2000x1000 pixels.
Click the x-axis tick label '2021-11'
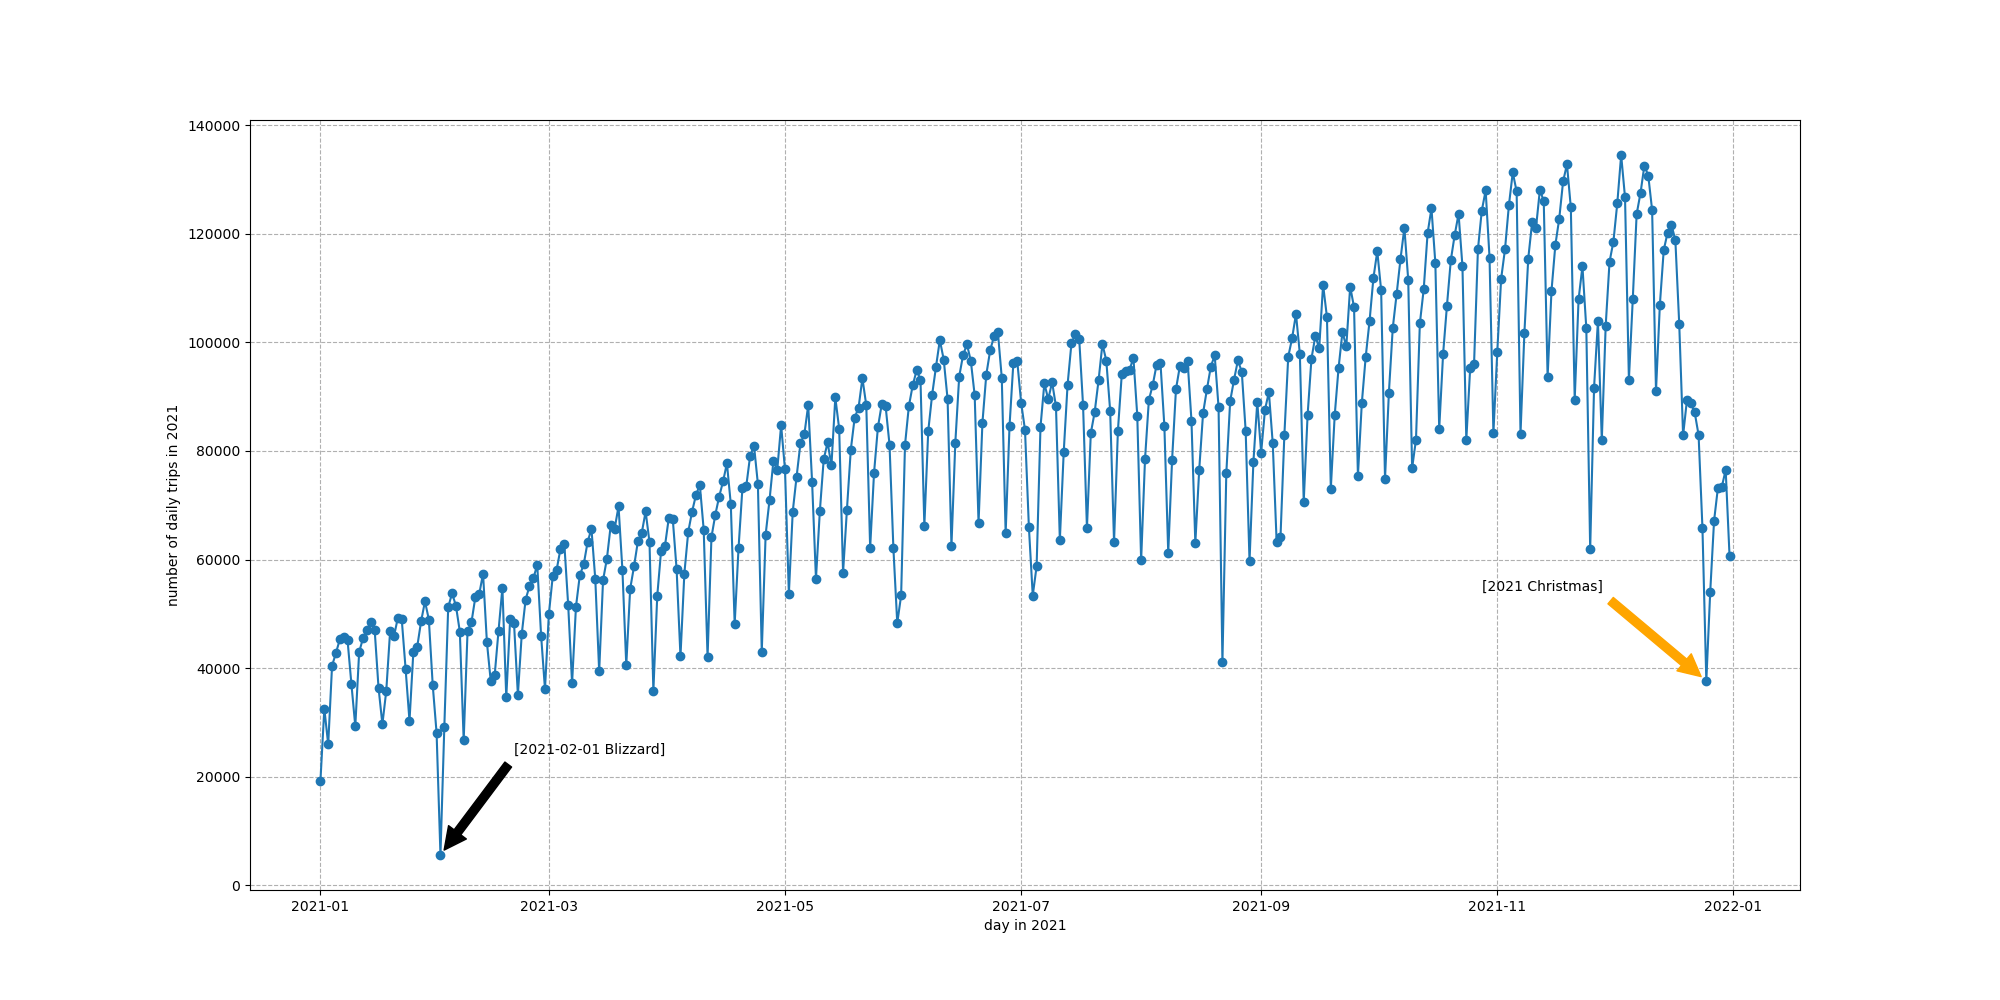point(1497,907)
